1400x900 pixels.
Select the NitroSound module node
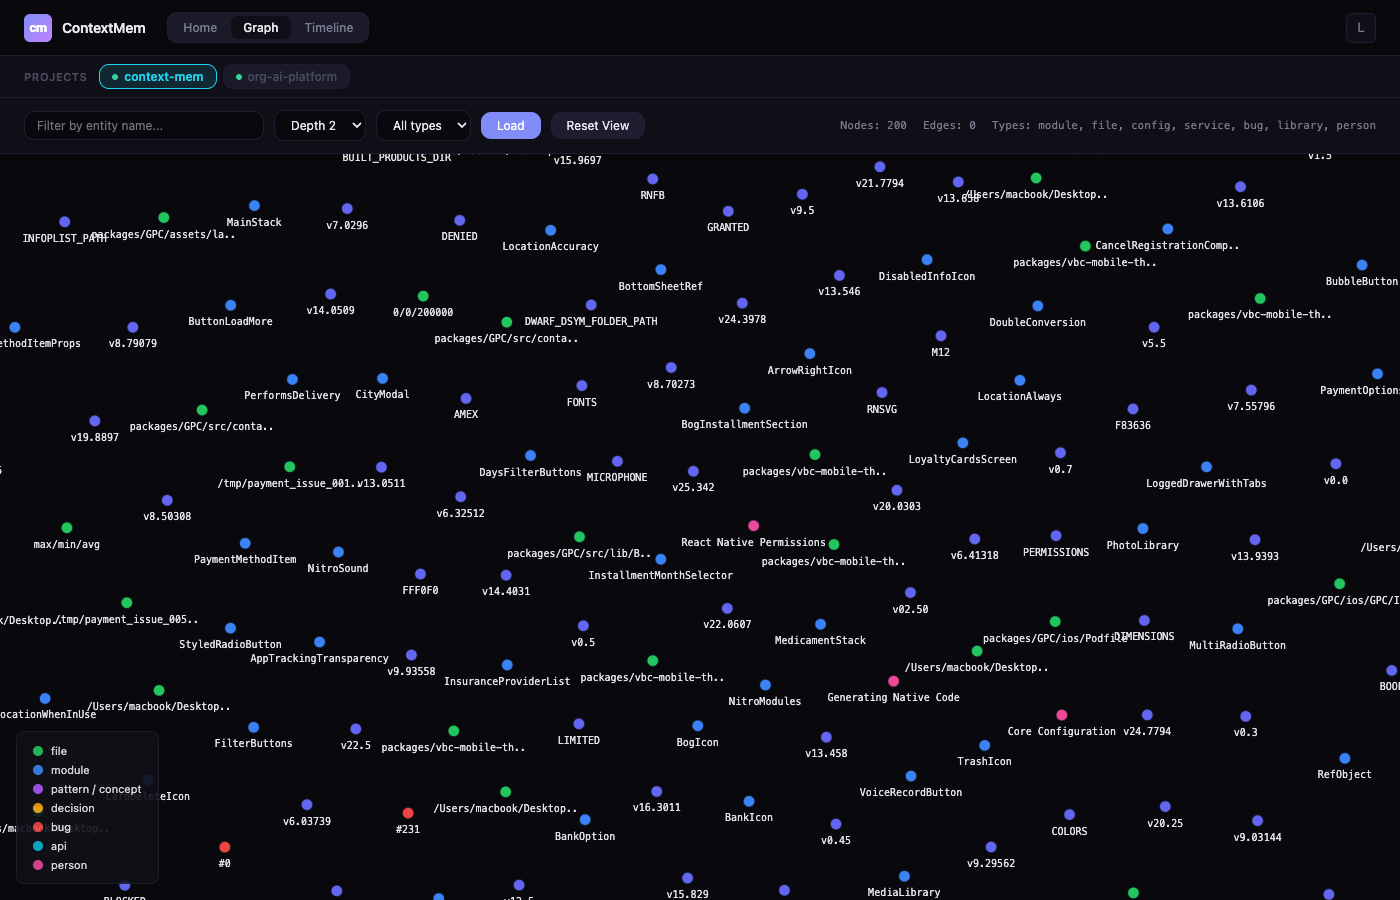point(338,552)
